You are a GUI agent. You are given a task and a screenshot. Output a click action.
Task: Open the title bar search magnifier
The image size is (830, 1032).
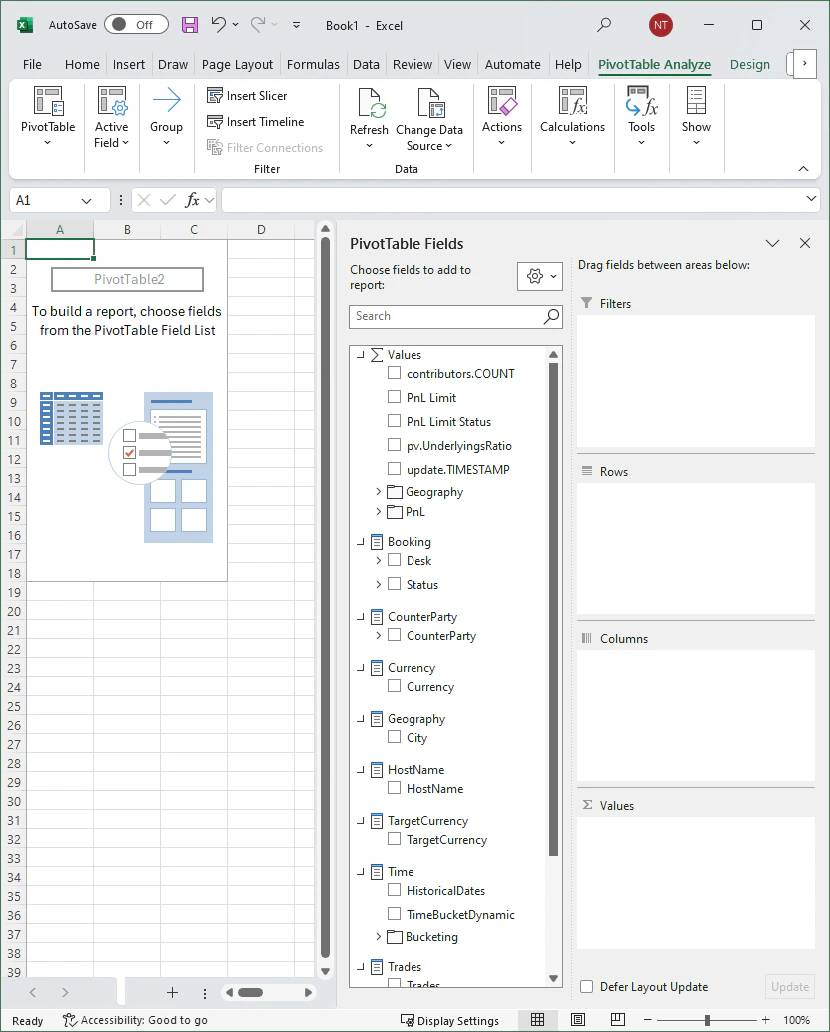tap(604, 25)
